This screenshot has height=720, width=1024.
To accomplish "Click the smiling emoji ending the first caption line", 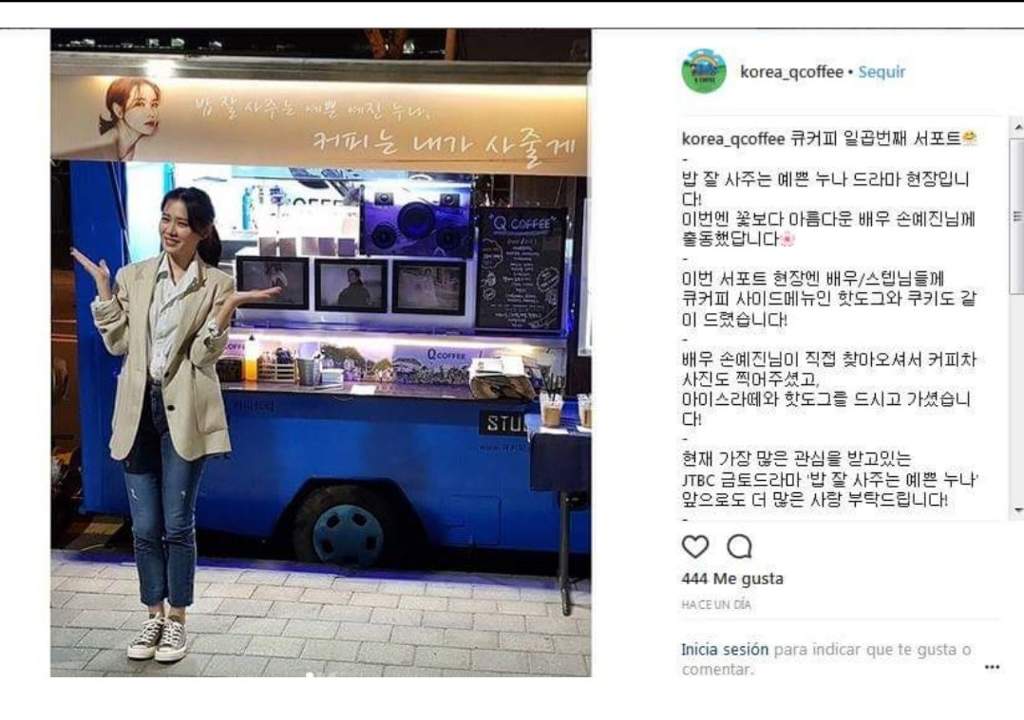I will pyautogui.click(x=969, y=138).
